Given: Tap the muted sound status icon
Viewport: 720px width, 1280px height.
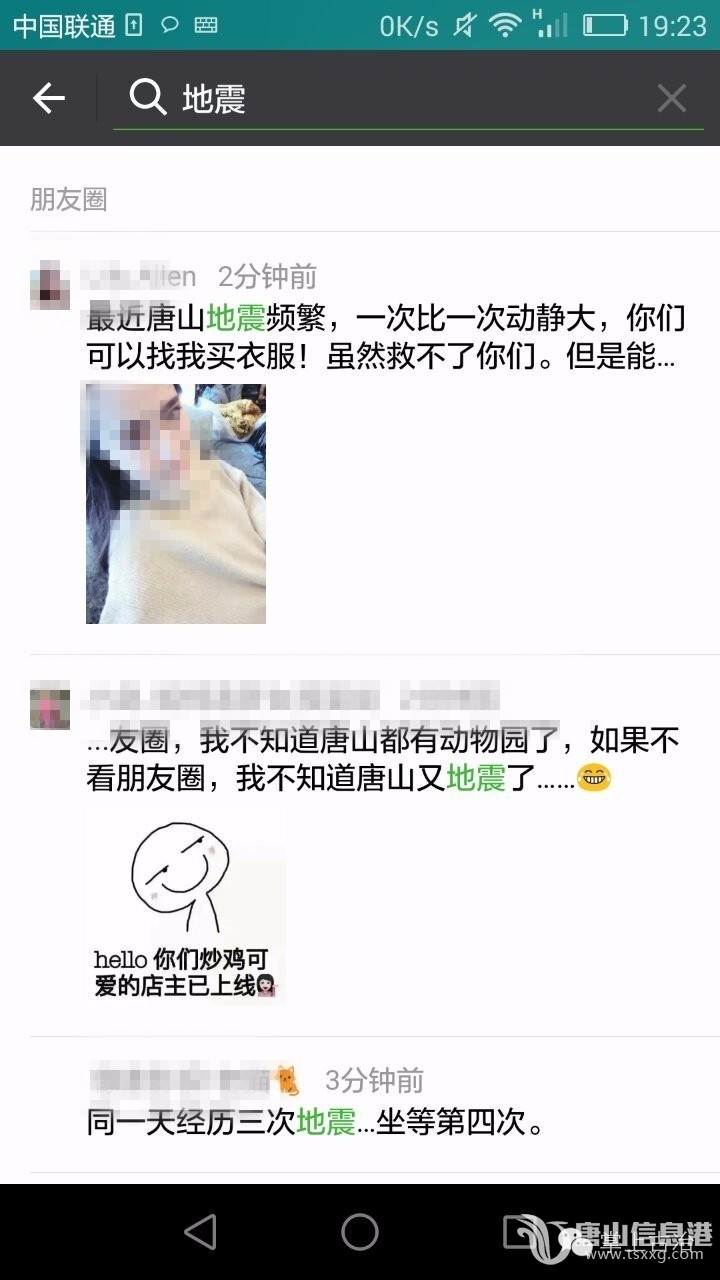Looking at the screenshot, I should (x=464, y=26).
